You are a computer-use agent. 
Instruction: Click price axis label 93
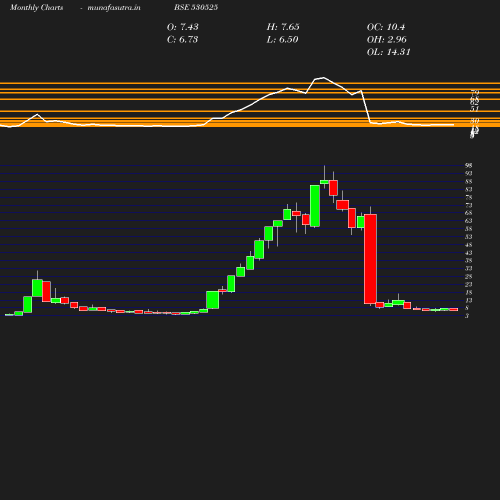pos(469,174)
